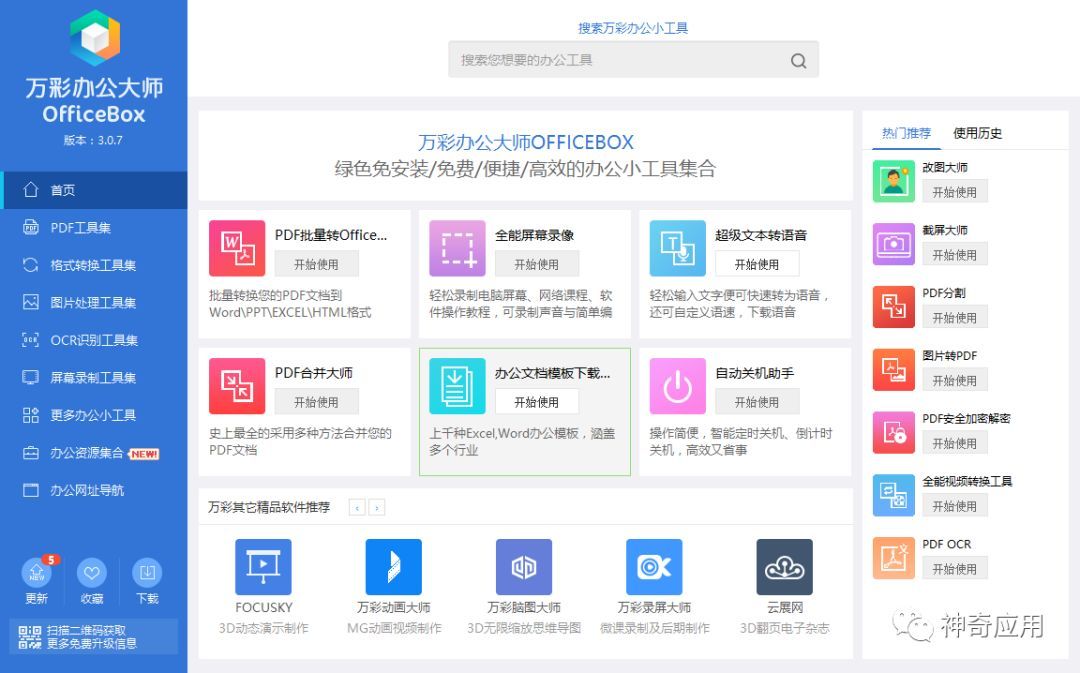
Task: Click the PDF批量转Office tool icon
Action: point(237,248)
